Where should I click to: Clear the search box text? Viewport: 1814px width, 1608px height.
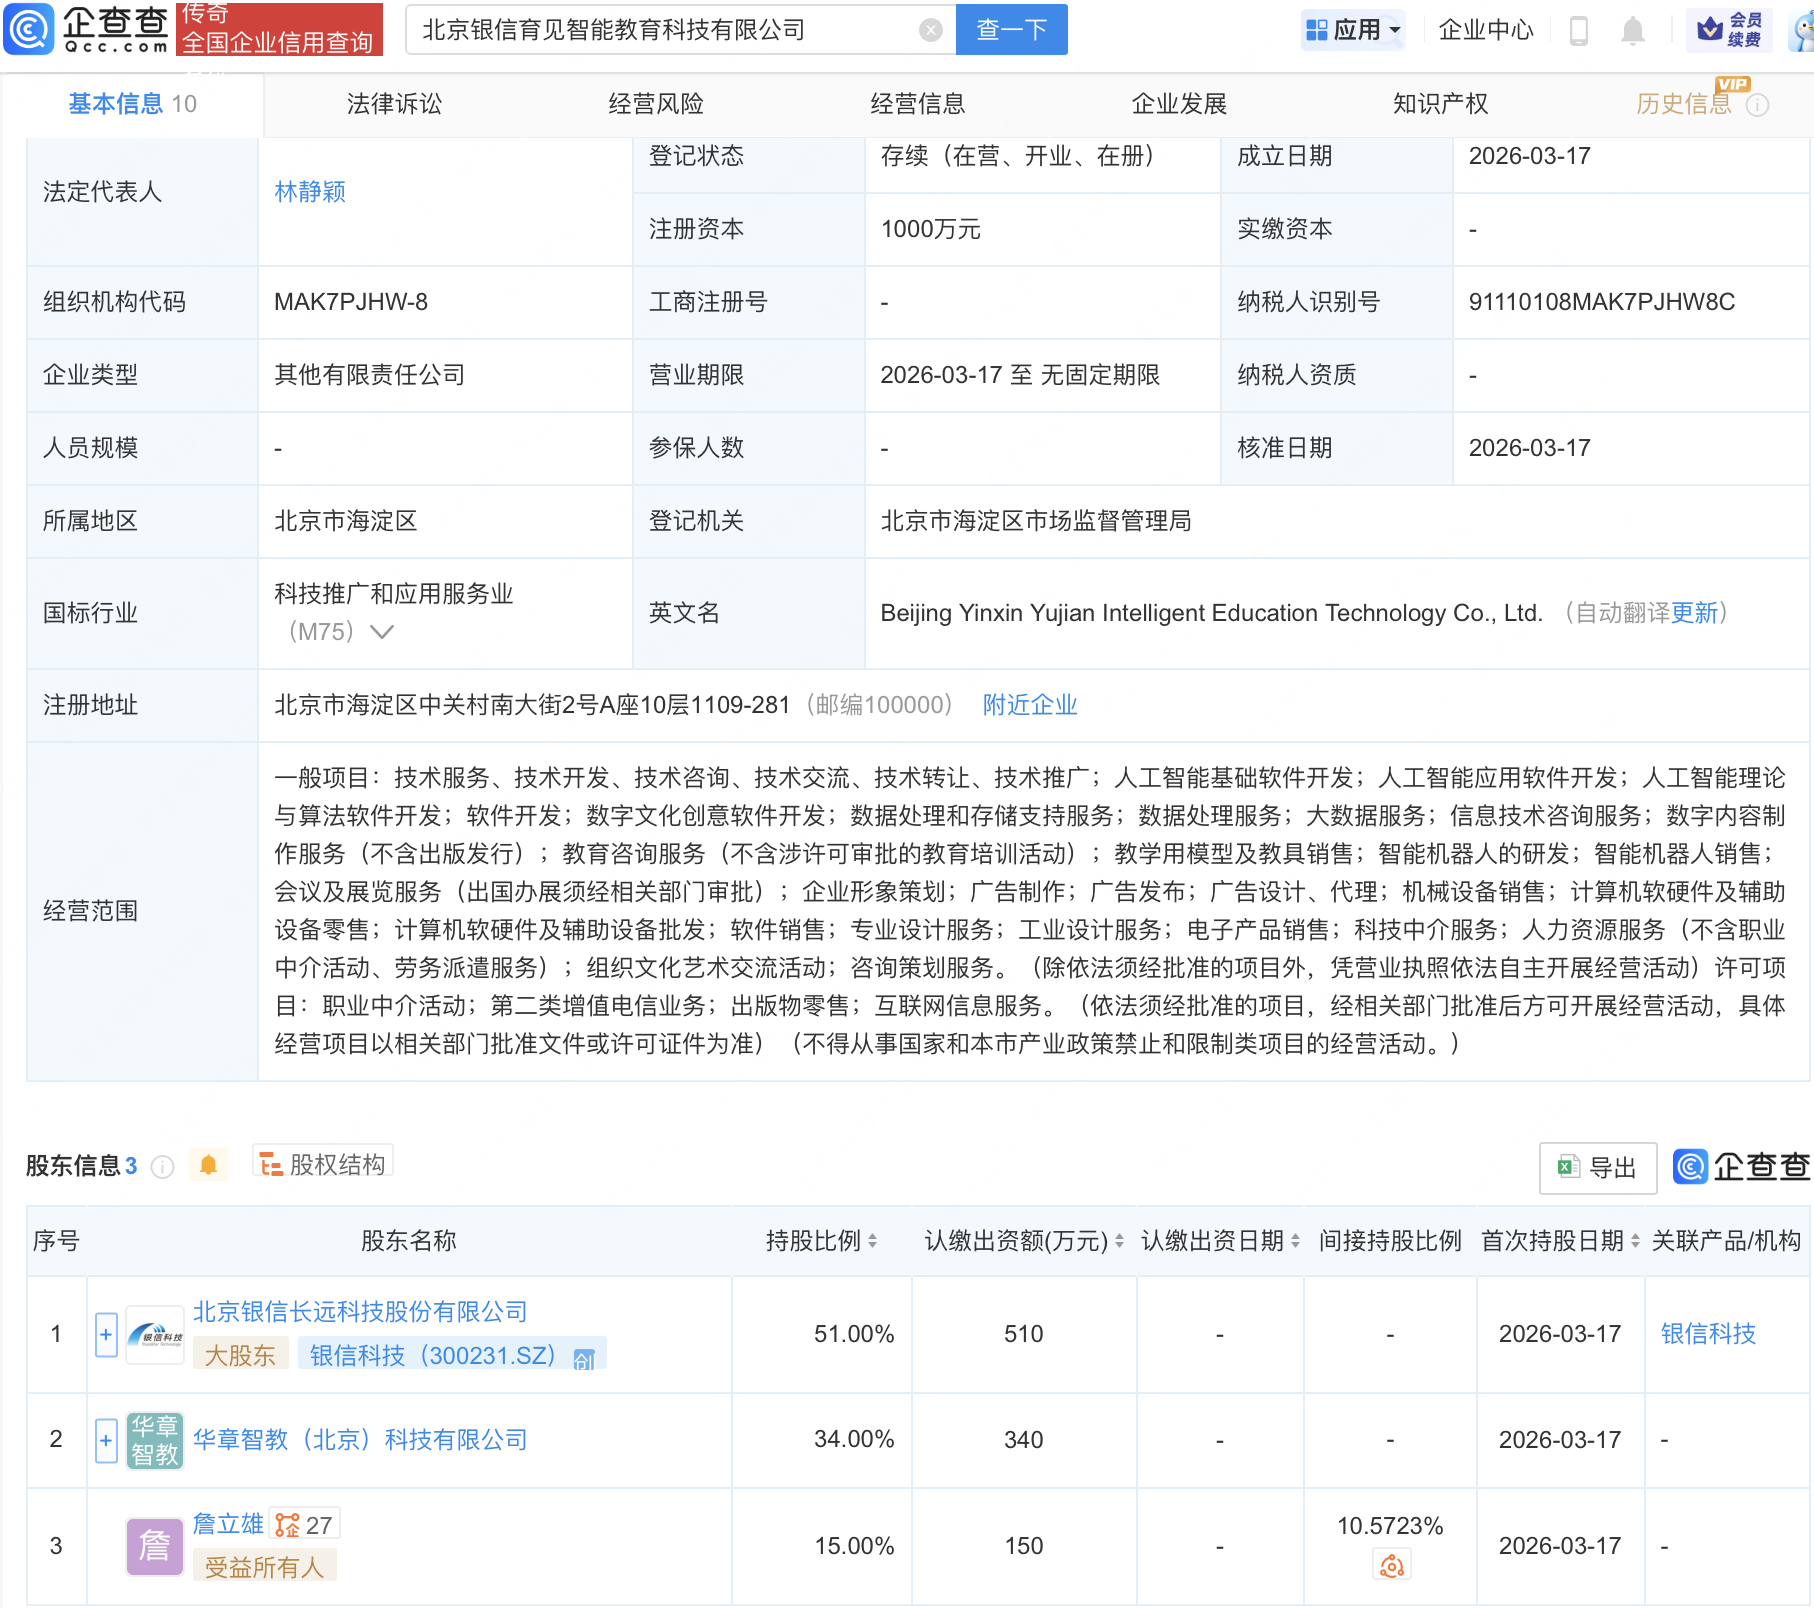click(930, 30)
